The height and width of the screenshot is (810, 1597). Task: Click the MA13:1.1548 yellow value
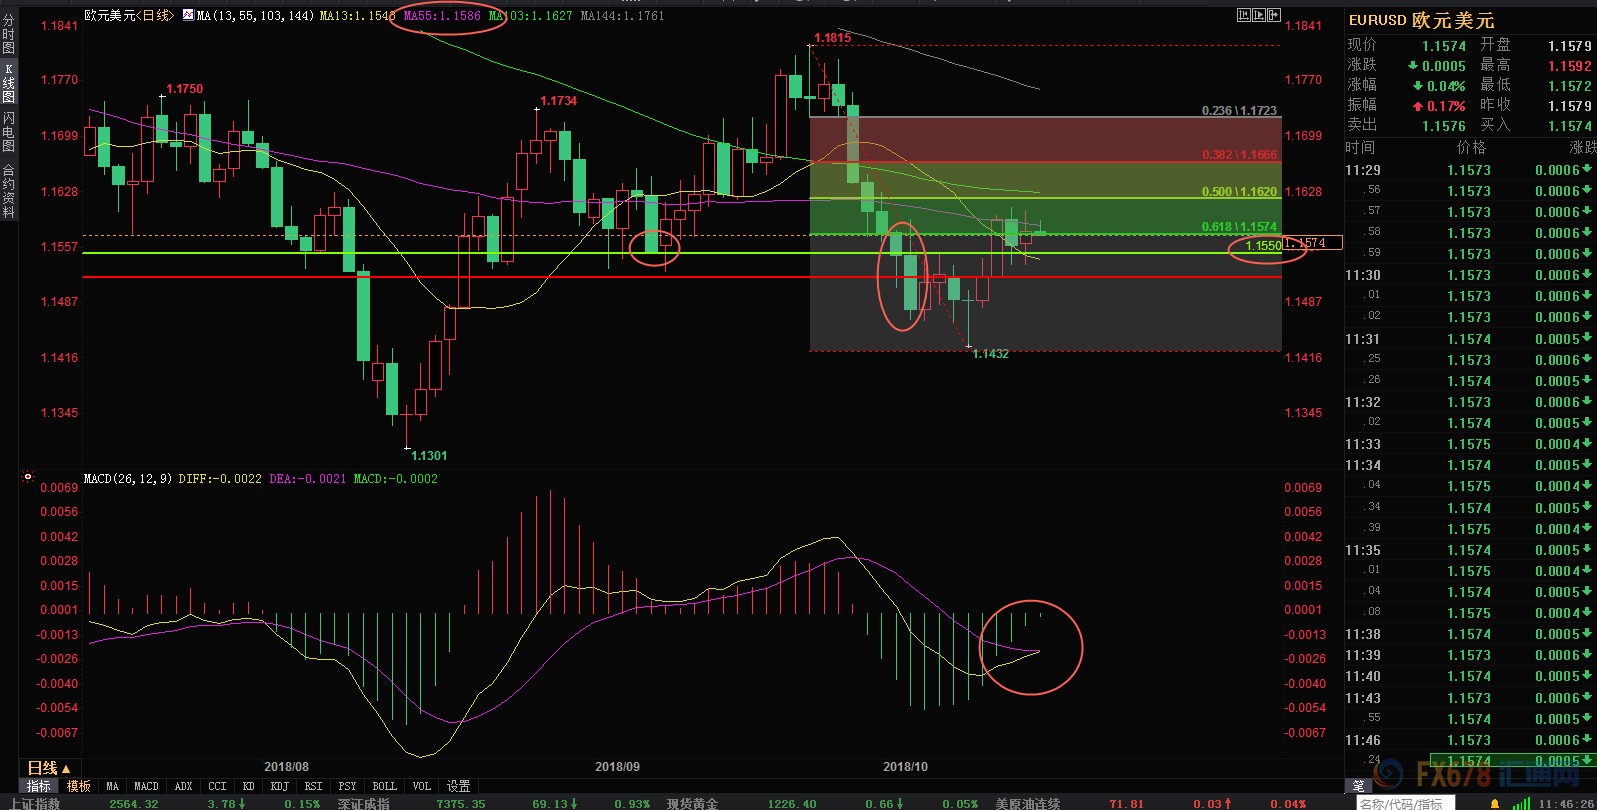[356, 15]
